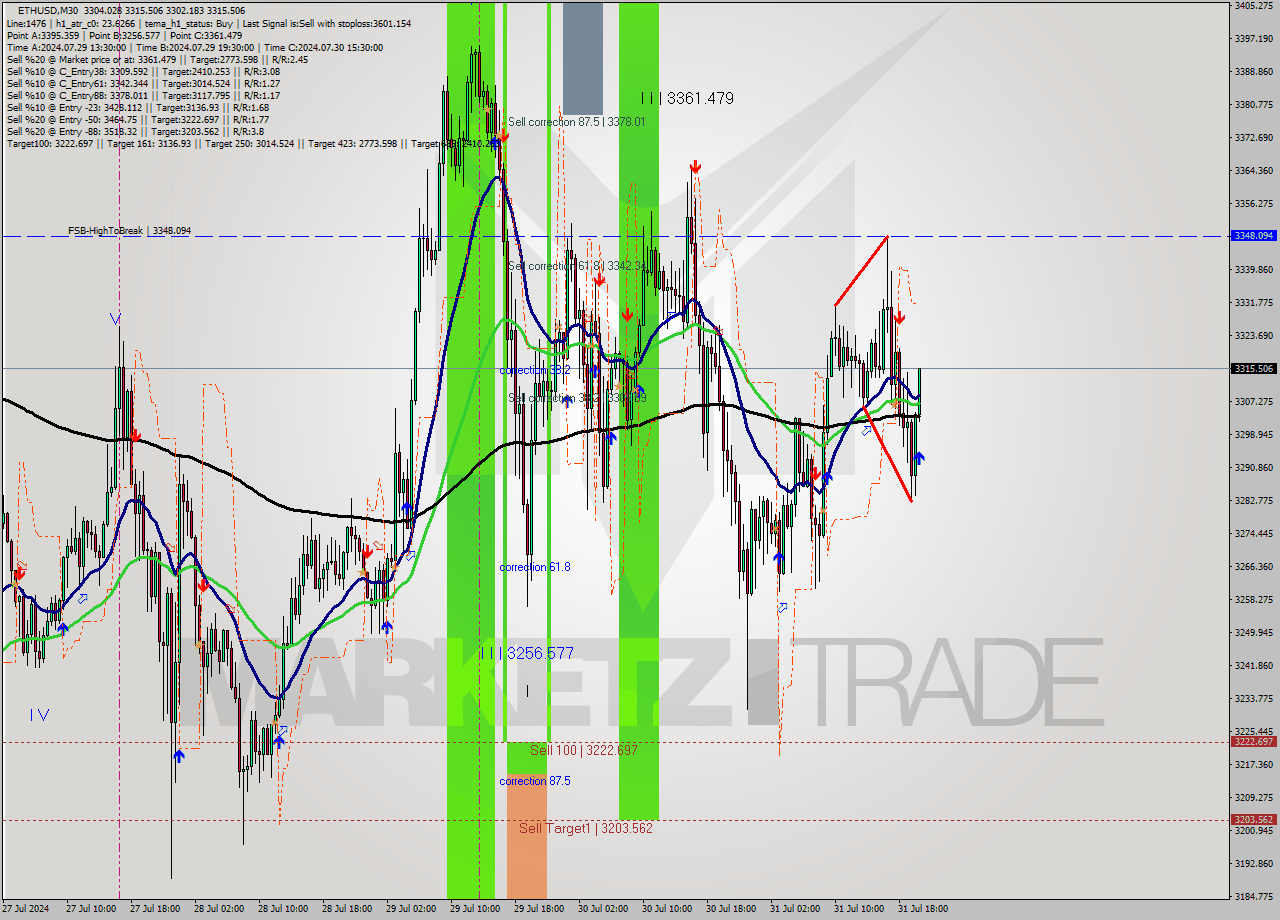The image size is (1280, 920).
Task: Click the gray rectangle at chart top
Action: (583, 58)
